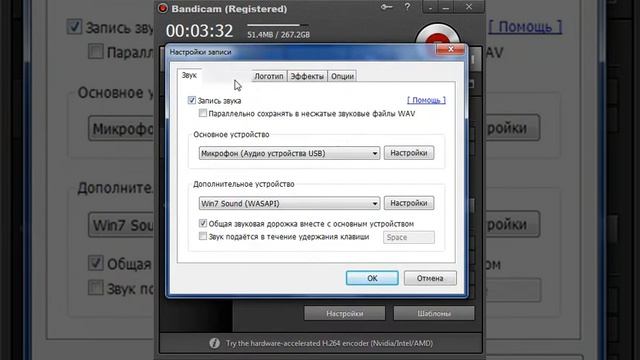Open enlarged background Win7 Sou dropdown
The height and width of the screenshot is (360, 640).
point(122,224)
